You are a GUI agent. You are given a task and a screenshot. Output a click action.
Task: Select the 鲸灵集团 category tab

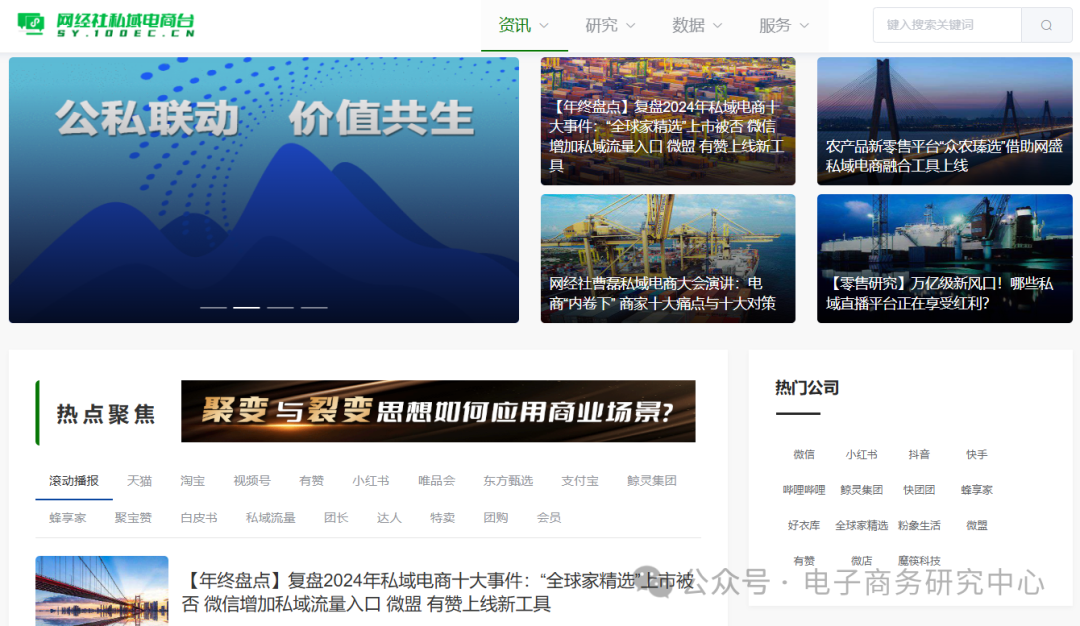[x=652, y=481]
